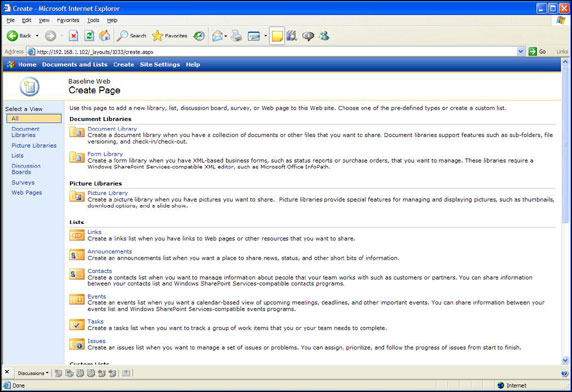Click the Mail envelope toolbar icon
572x392 pixels.
217,36
